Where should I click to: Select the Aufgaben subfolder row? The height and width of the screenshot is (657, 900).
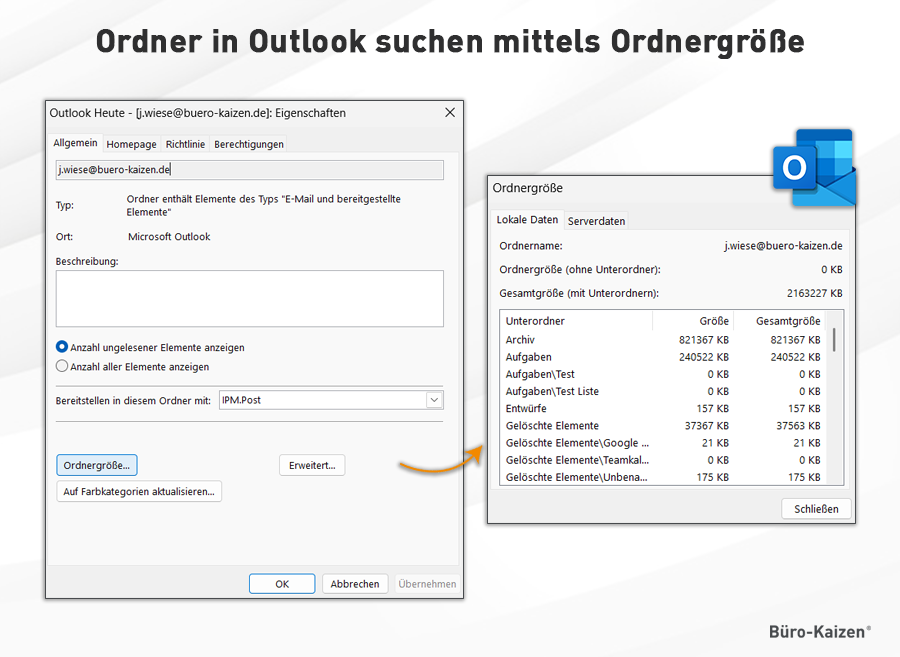tap(663, 357)
